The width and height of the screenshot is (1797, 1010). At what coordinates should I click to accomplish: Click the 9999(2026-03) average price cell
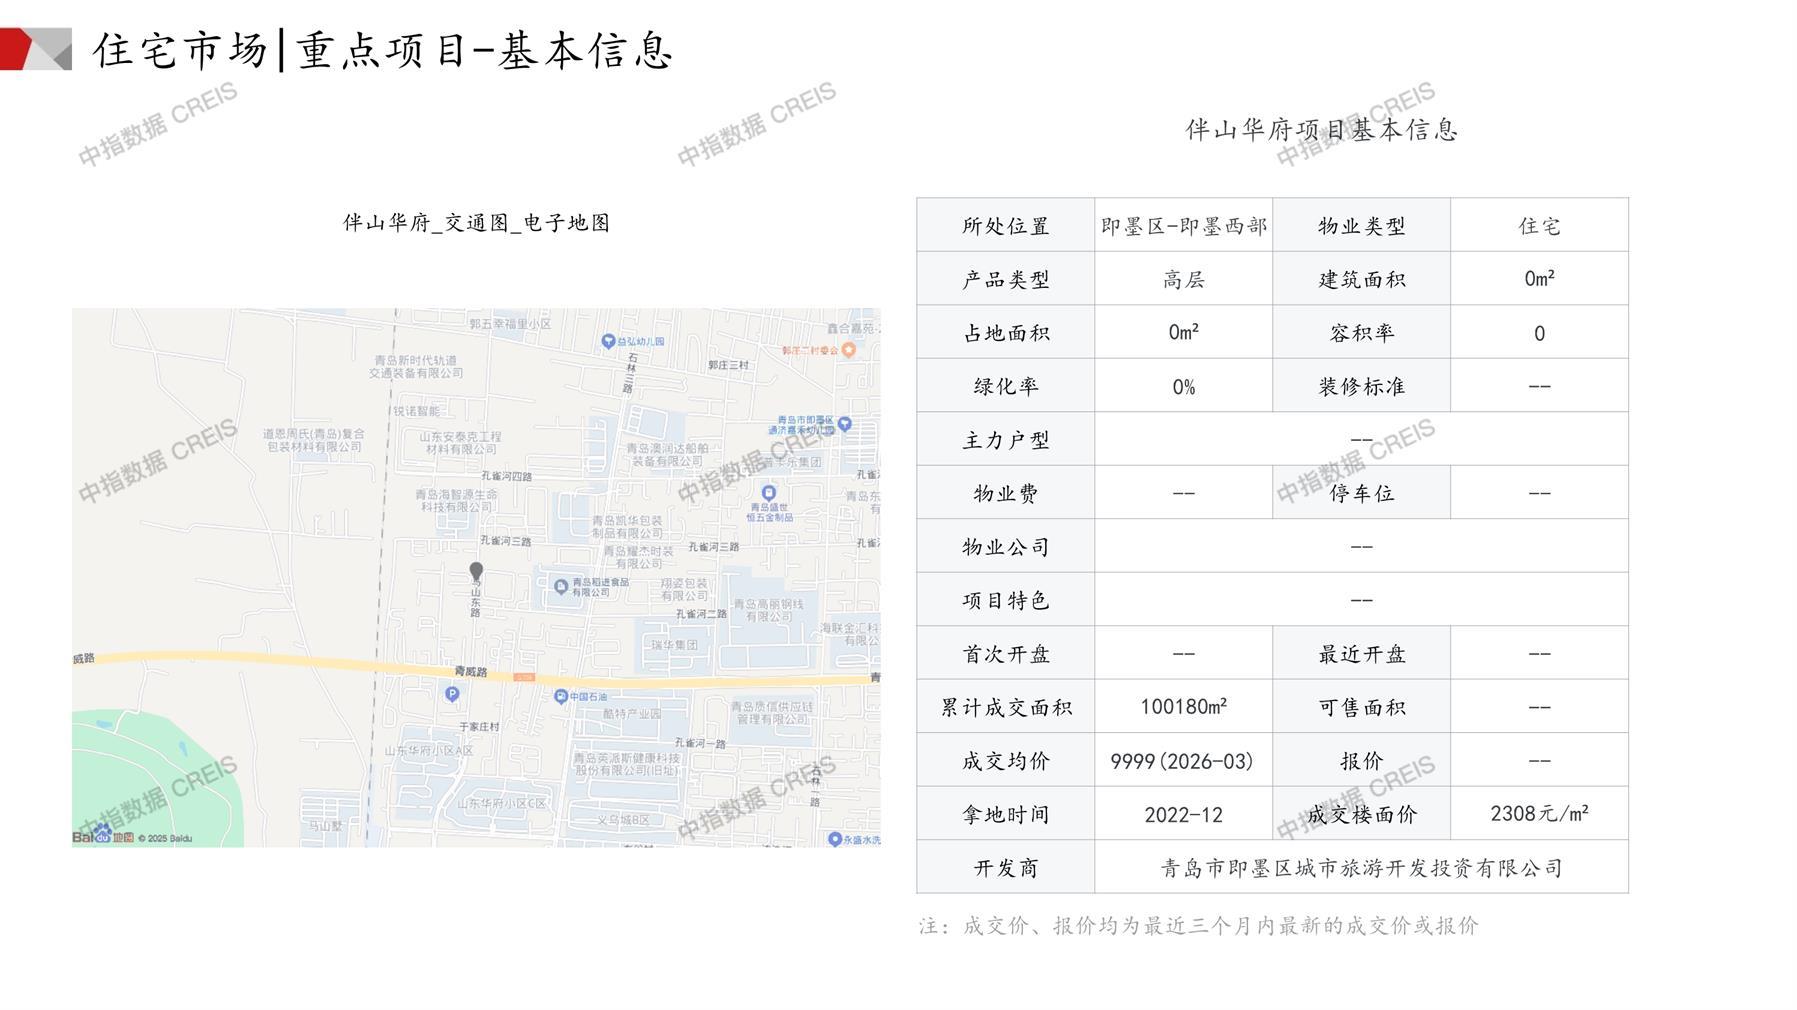tap(1182, 761)
